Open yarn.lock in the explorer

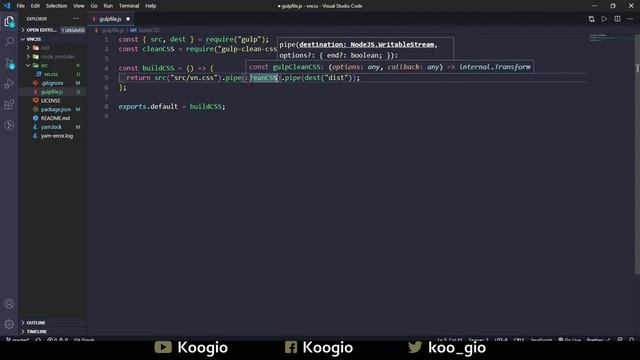click(51, 127)
